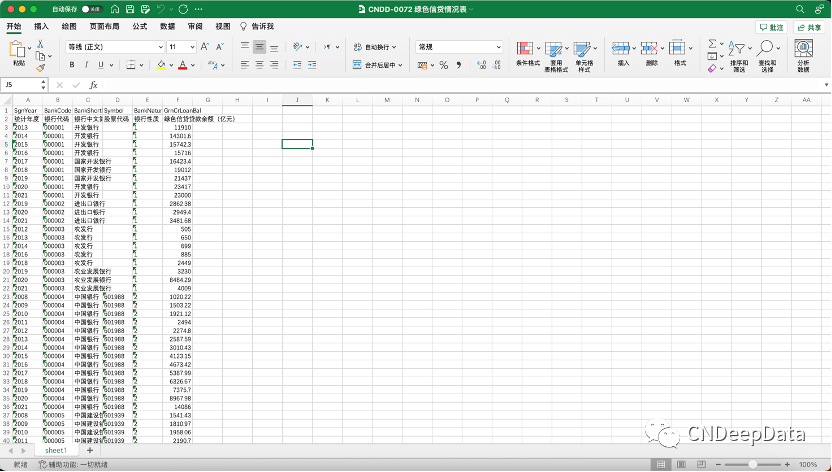Click the Home icon in title bar
Image resolution: width=832 pixels, height=472 pixels.
(x=115, y=9)
